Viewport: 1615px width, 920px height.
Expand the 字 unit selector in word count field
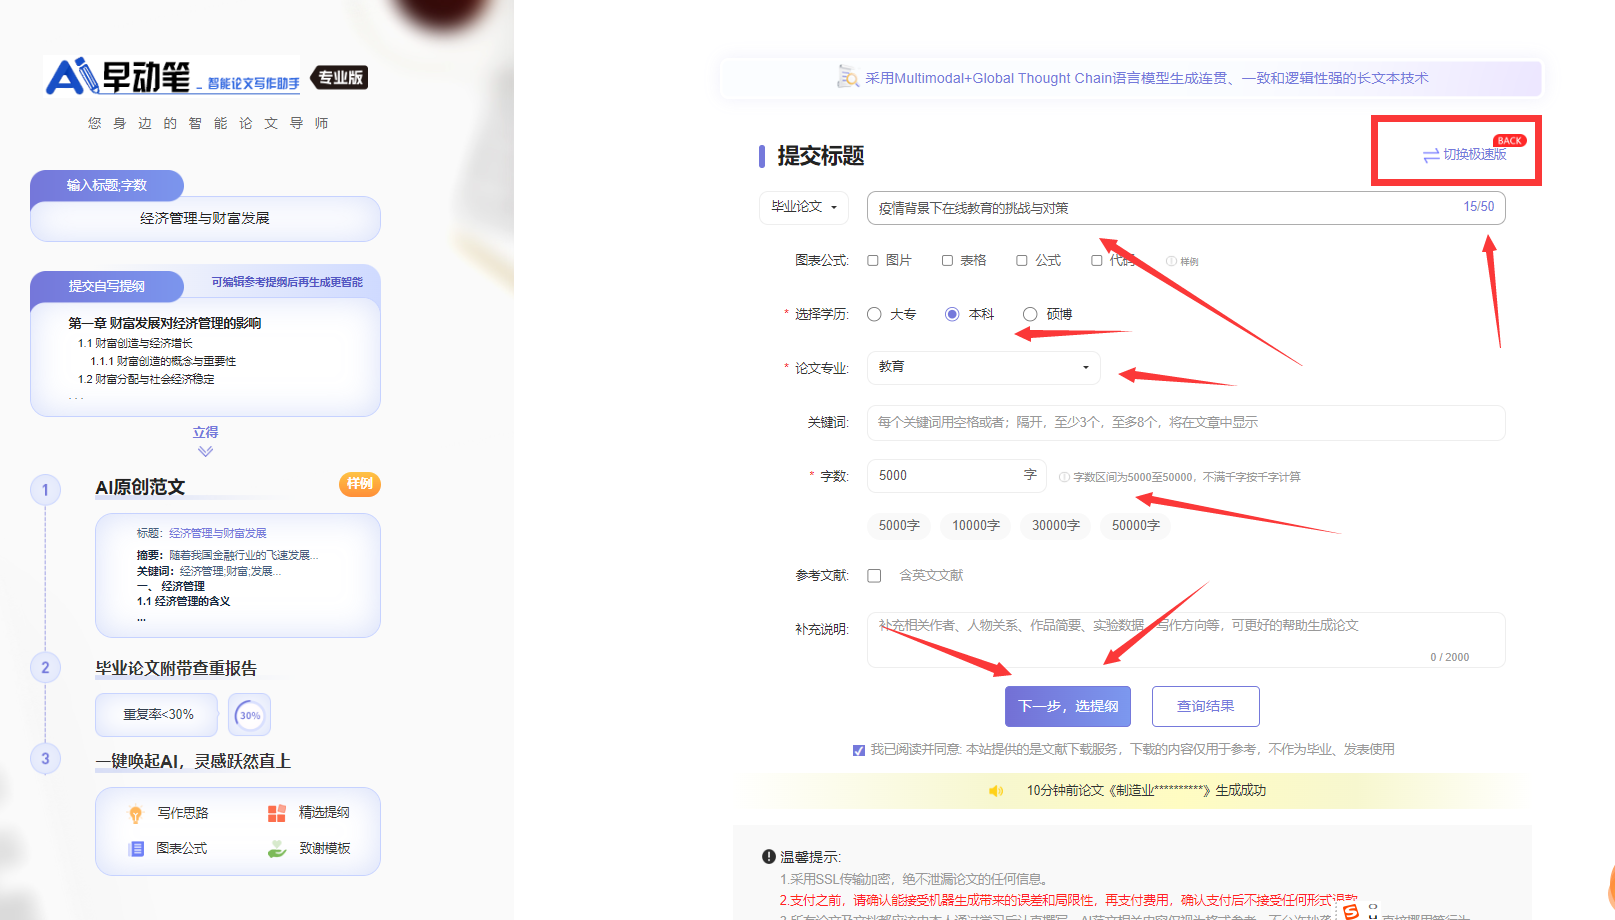pos(1030,475)
